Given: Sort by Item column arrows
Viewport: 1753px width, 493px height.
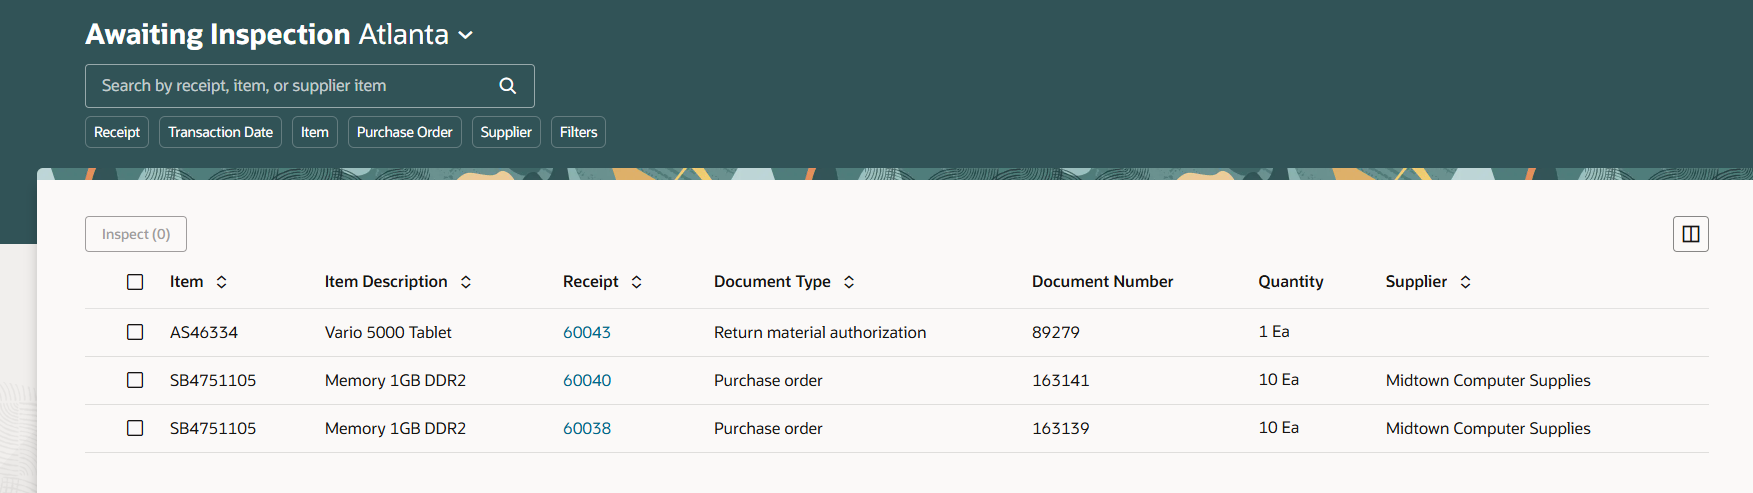Looking at the screenshot, I should tap(222, 282).
